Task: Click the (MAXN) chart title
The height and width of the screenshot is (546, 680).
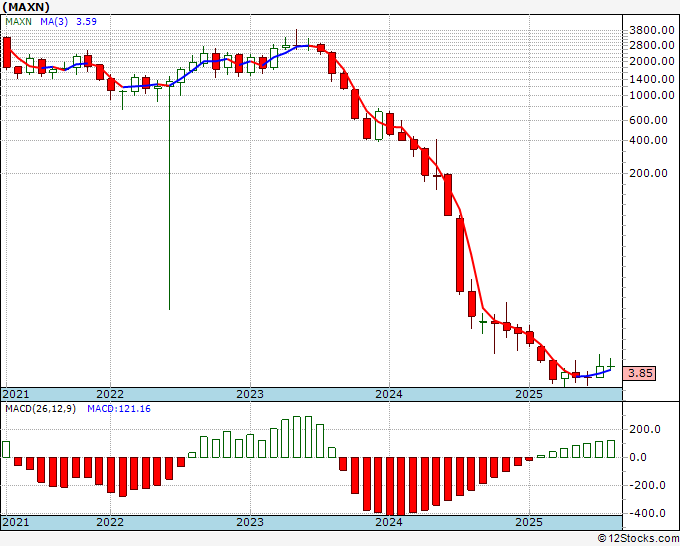Action: [x=26, y=7]
